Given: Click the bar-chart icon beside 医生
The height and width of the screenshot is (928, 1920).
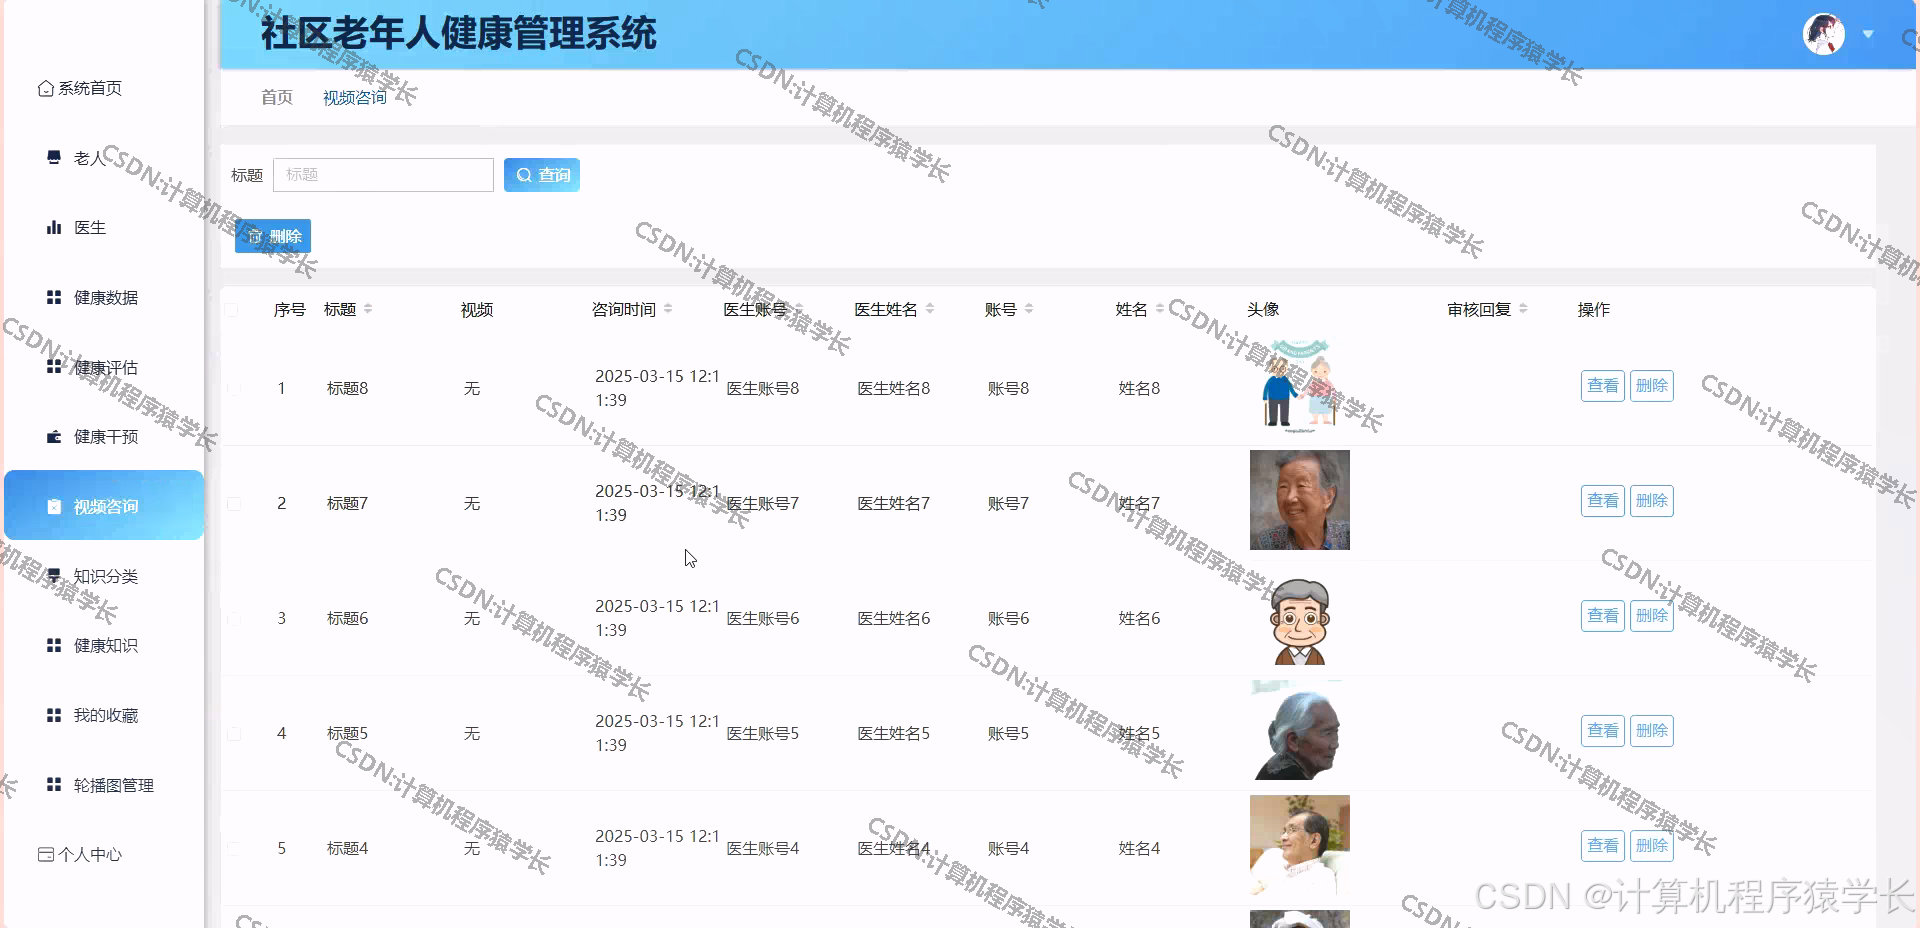Looking at the screenshot, I should point(54,227).
